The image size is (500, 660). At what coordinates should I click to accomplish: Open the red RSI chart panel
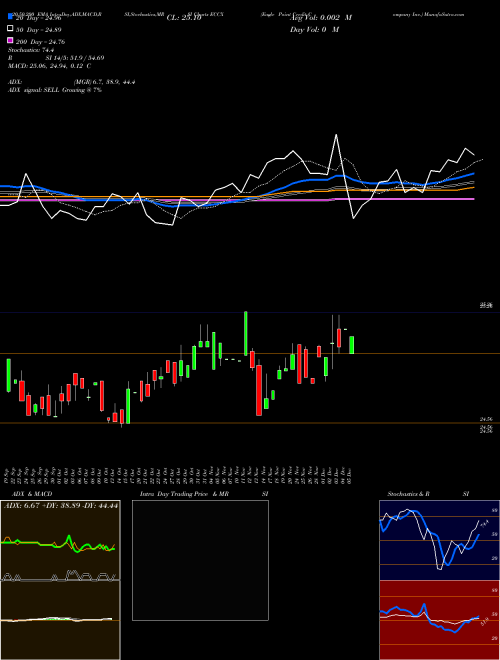click(439, 620)
